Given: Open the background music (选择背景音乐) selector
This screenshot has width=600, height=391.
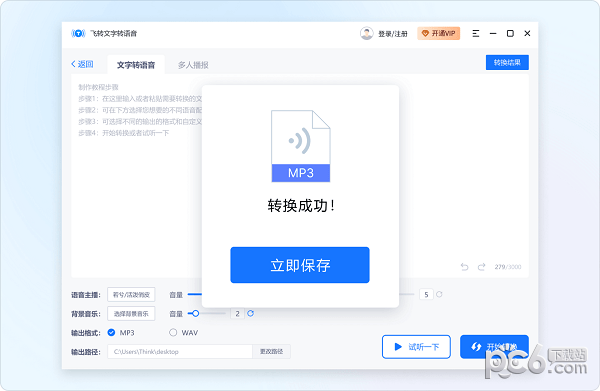Looking at the screenshot, I should pyautogui.click(x=131, y=314).
